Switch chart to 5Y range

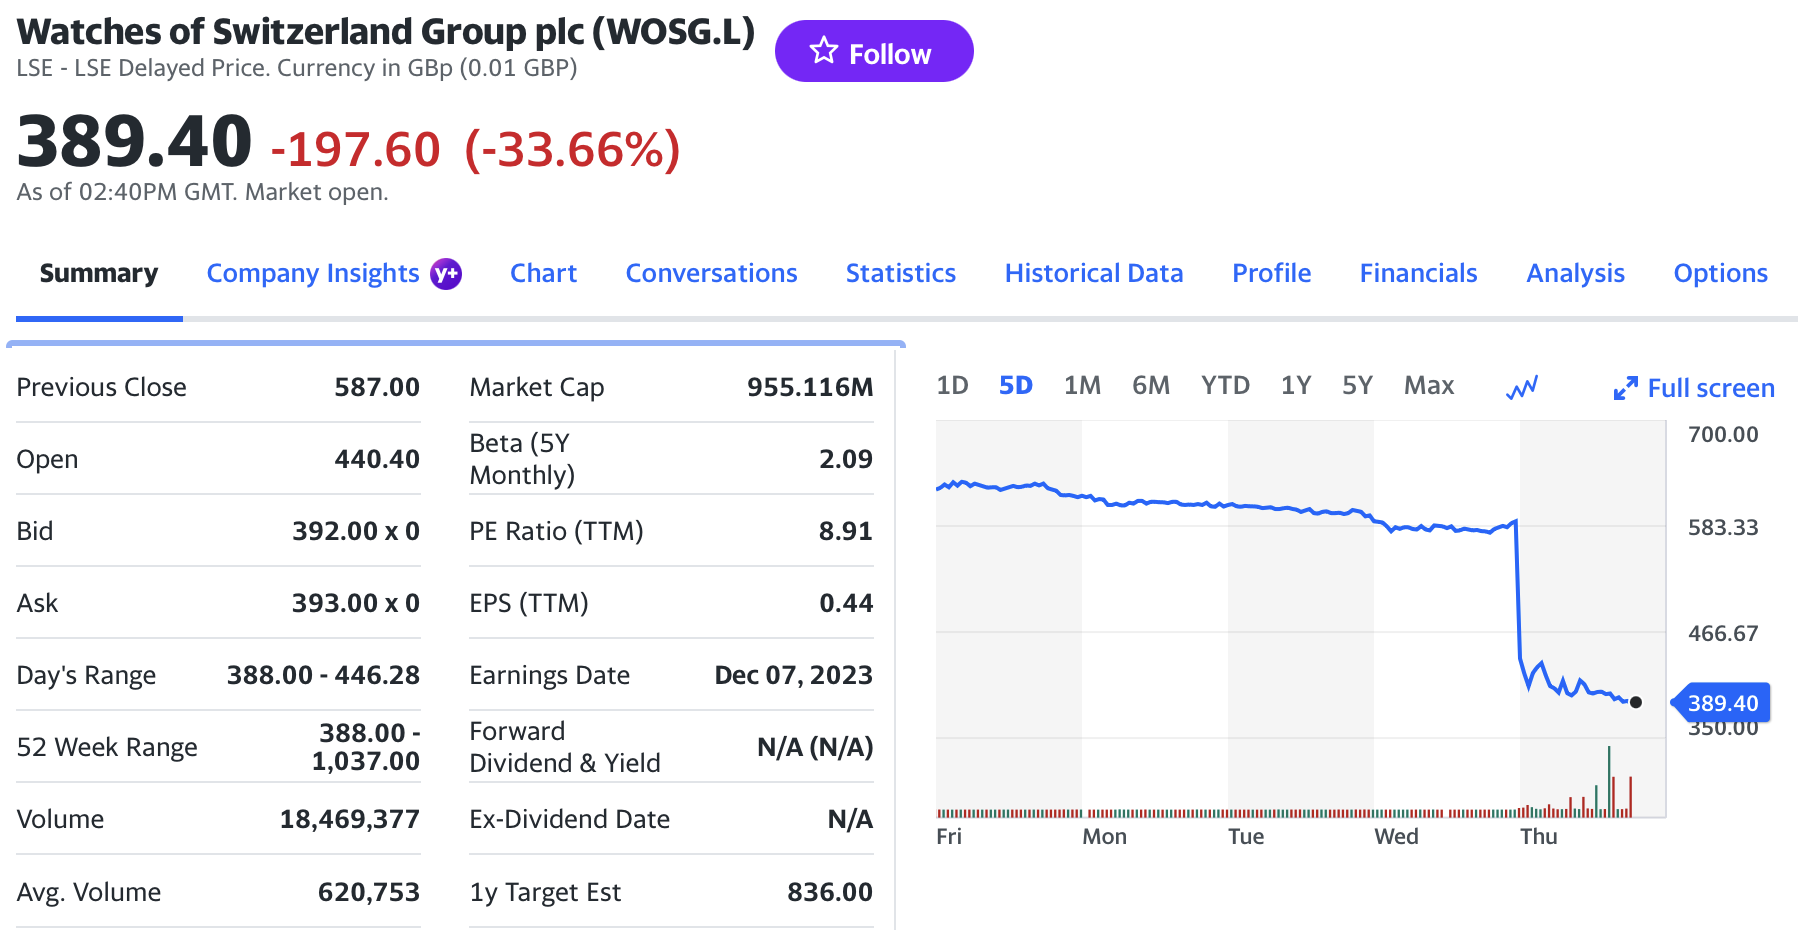pyautogui.click(x=1357, y=386)
